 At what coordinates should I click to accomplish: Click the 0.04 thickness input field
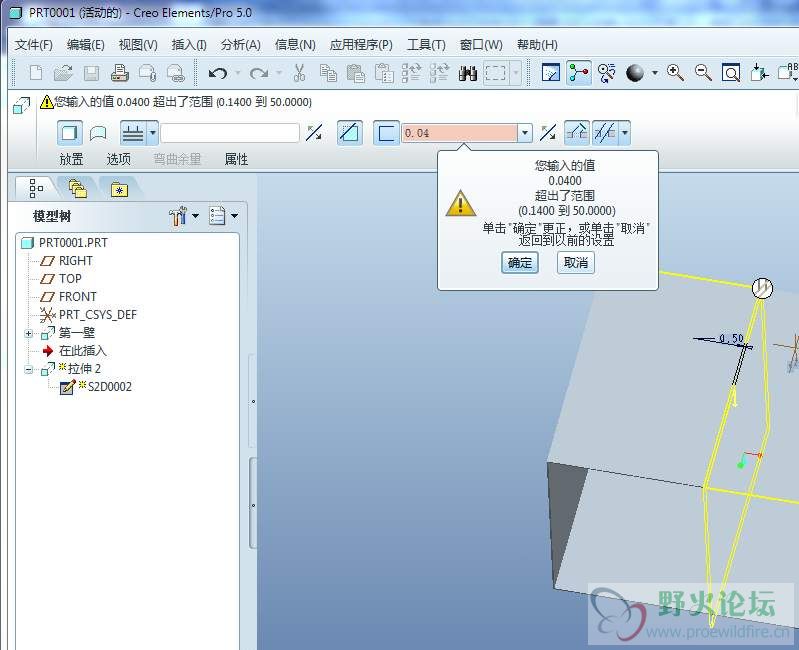coord(460,133)
